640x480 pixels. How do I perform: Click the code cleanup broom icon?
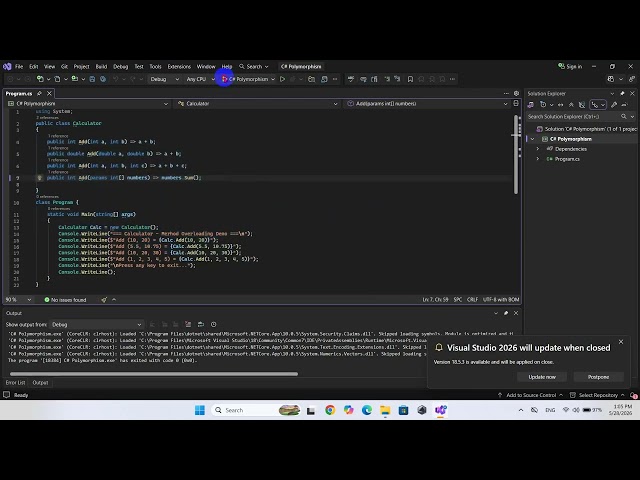(104, 300)
